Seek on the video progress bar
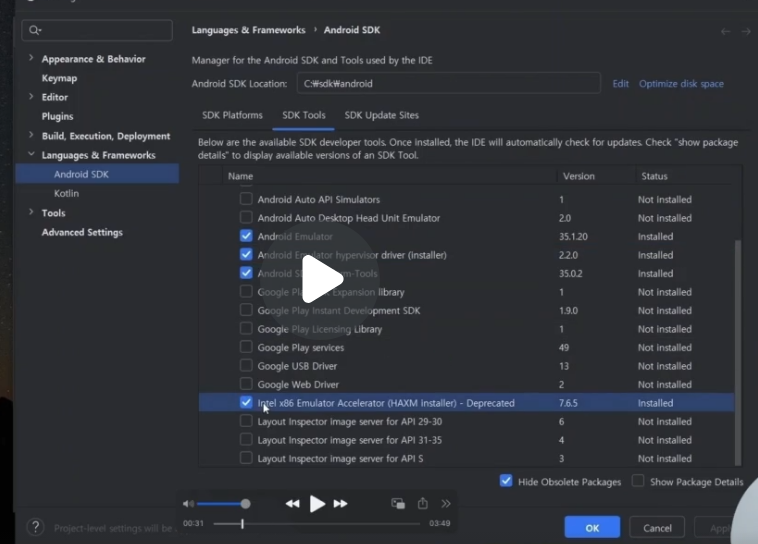The width and height of the screenshot is (758, 544). [x=317, y=523]
